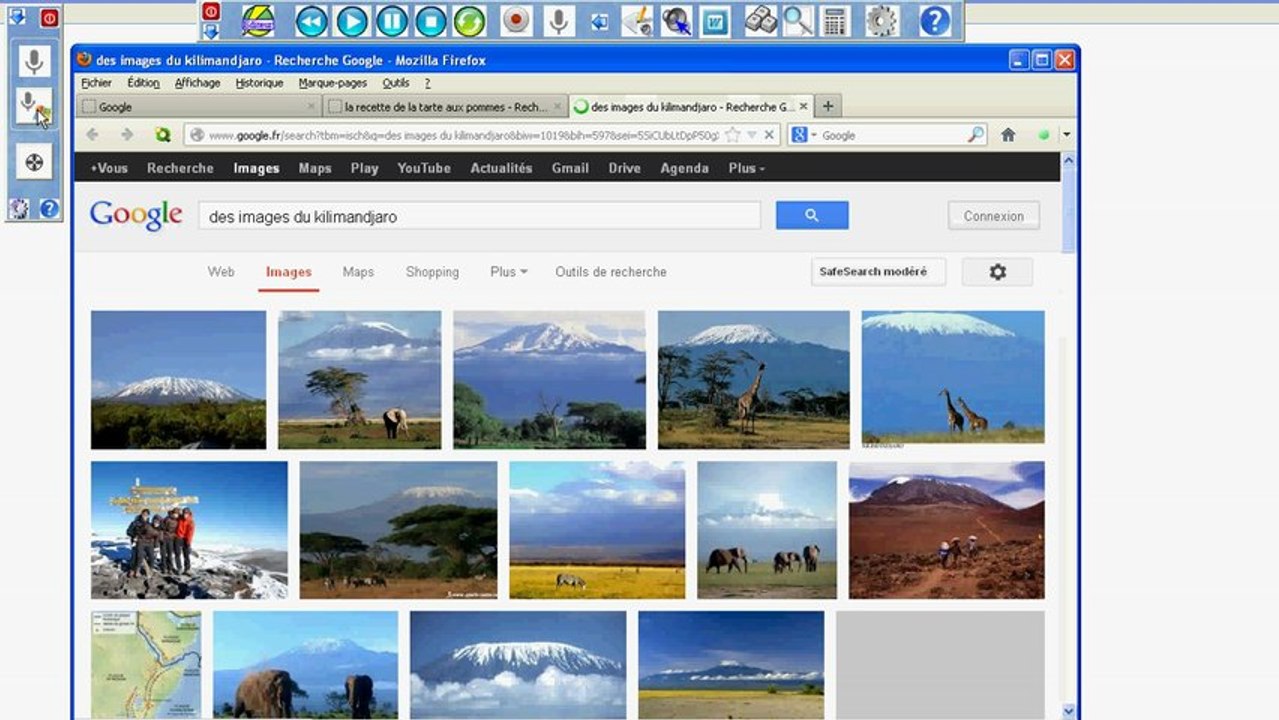Expand Plus menu in black Google bar
Screen dimensions: 1279x720
(747, 168)
